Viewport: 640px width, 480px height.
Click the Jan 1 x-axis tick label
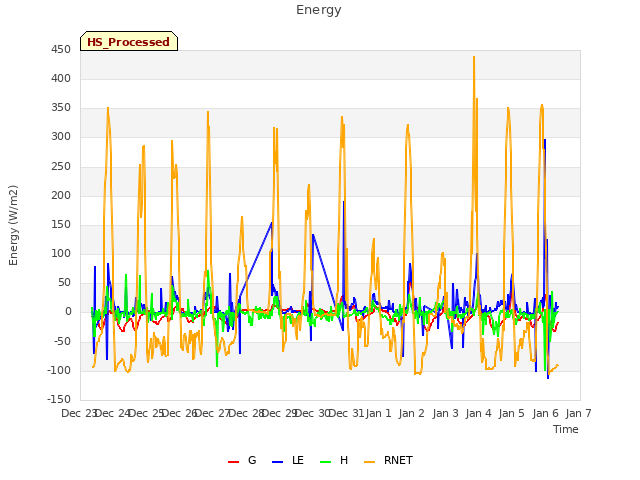(x=378, y=413)
